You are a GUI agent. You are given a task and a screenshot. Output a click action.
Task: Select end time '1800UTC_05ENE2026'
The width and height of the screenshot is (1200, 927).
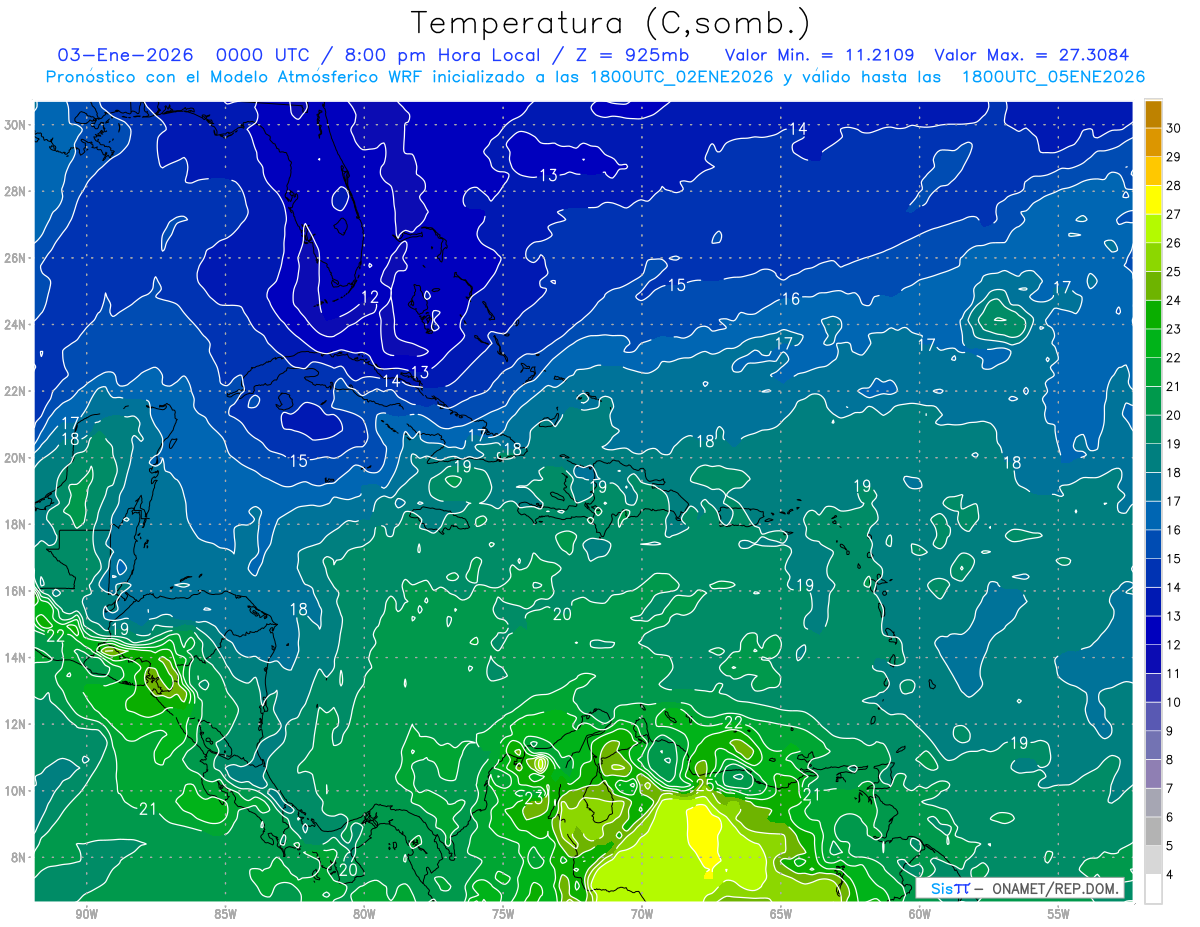pyautogui.click(x=1053, y=77)
